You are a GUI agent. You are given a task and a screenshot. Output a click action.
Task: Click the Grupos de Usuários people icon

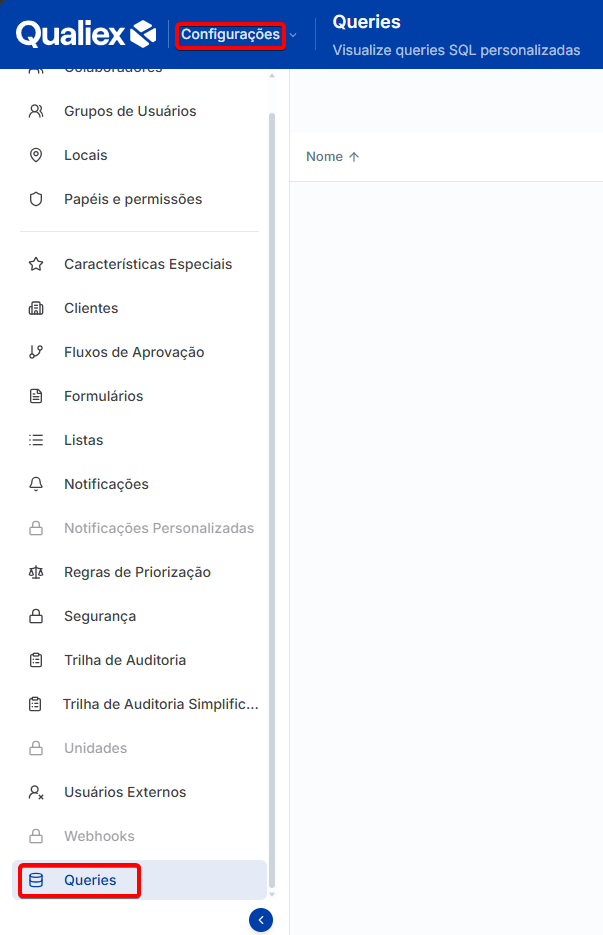coord(36,111)
